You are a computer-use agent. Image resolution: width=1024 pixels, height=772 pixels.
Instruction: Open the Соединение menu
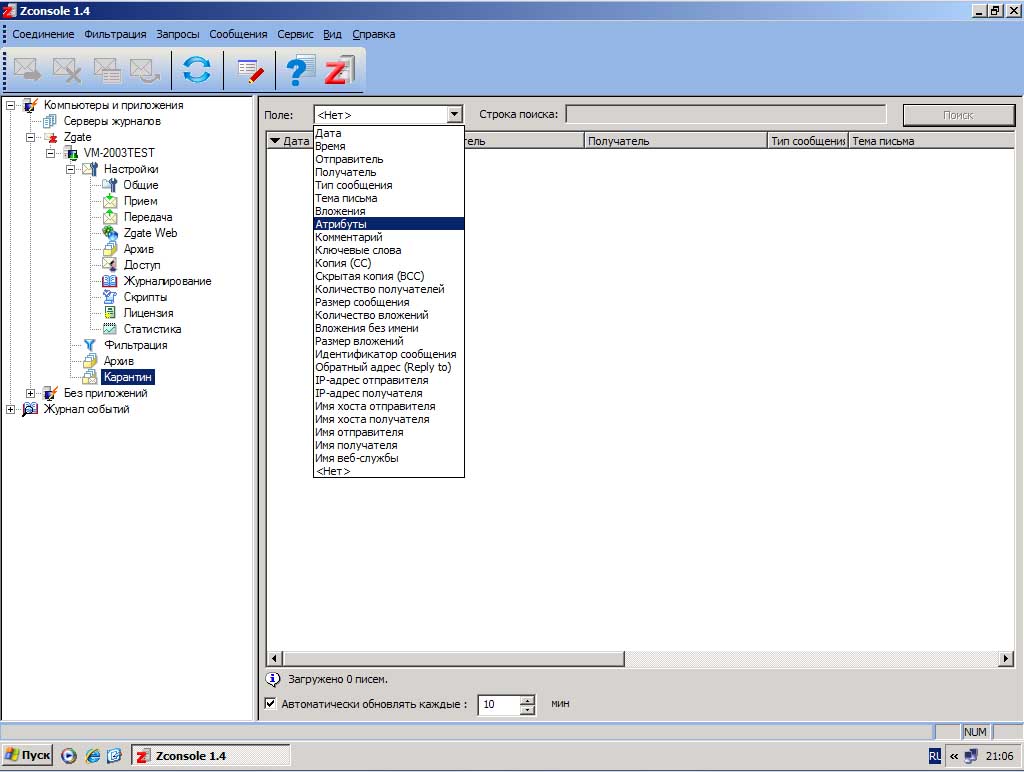point(43,34)
